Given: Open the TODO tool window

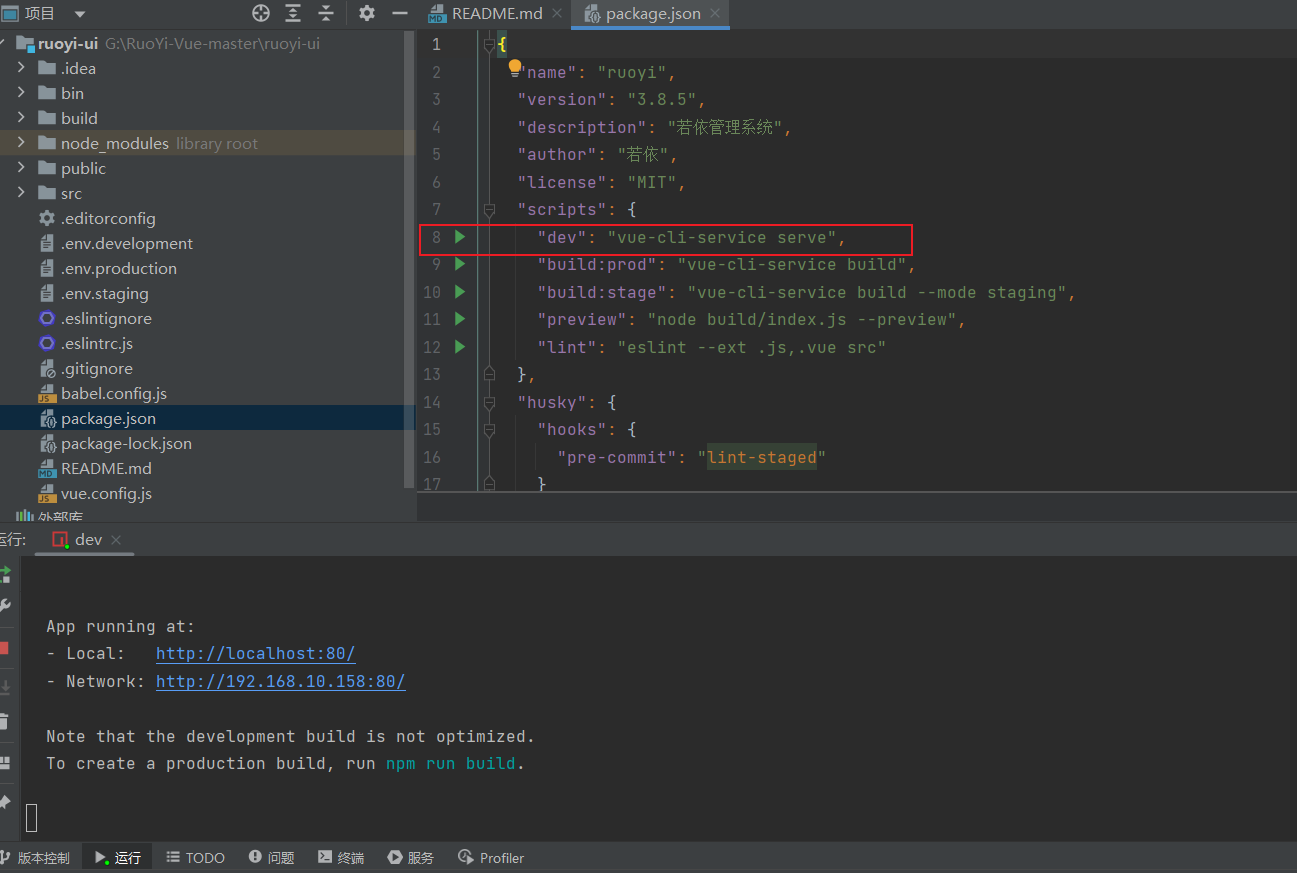Looking at the screenshot, I should pyautogui.click(x=195, y=857).
